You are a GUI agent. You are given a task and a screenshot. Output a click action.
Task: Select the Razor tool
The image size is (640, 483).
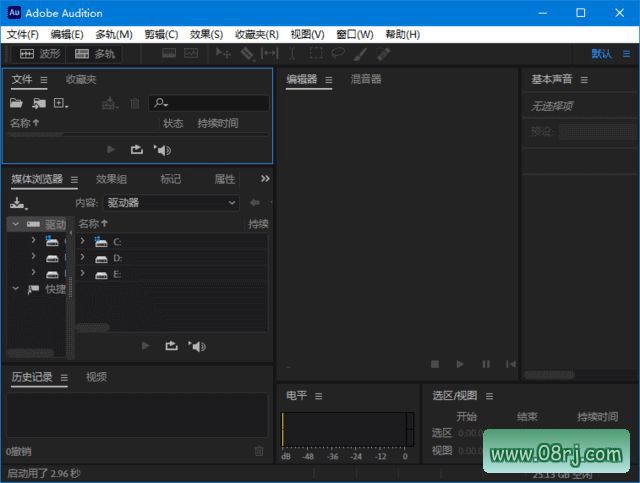[x=247, y=53]
